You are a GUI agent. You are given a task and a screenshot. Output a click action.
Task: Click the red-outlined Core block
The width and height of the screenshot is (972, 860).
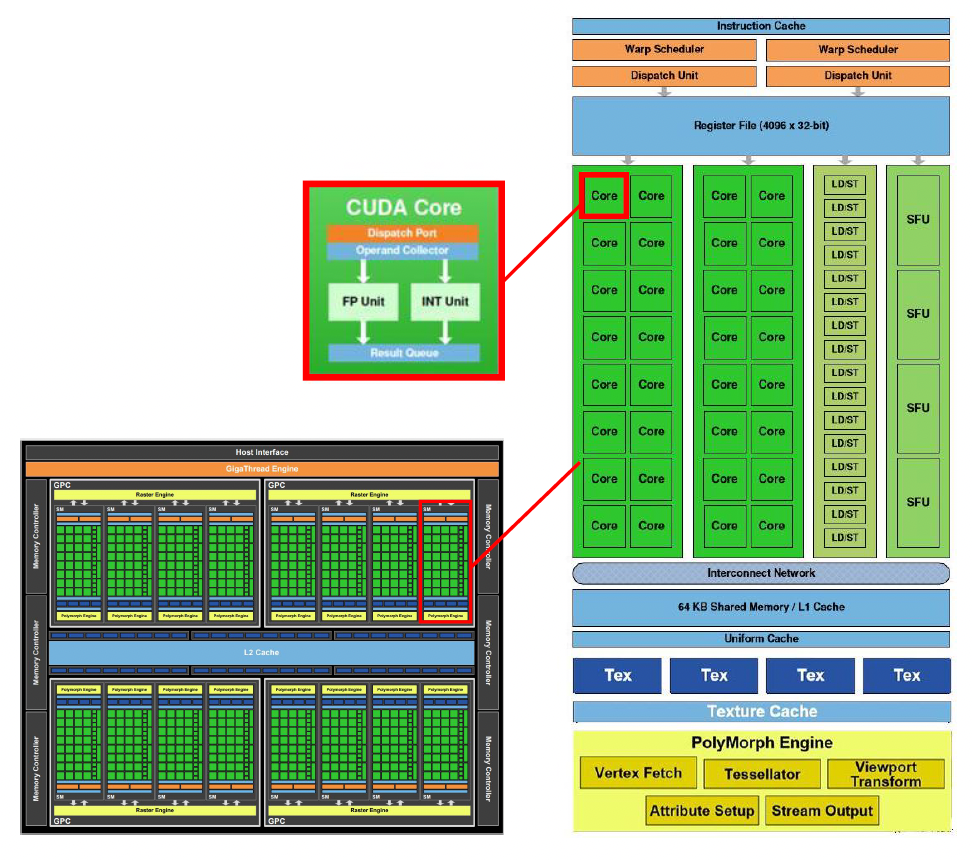pos(604,196)
